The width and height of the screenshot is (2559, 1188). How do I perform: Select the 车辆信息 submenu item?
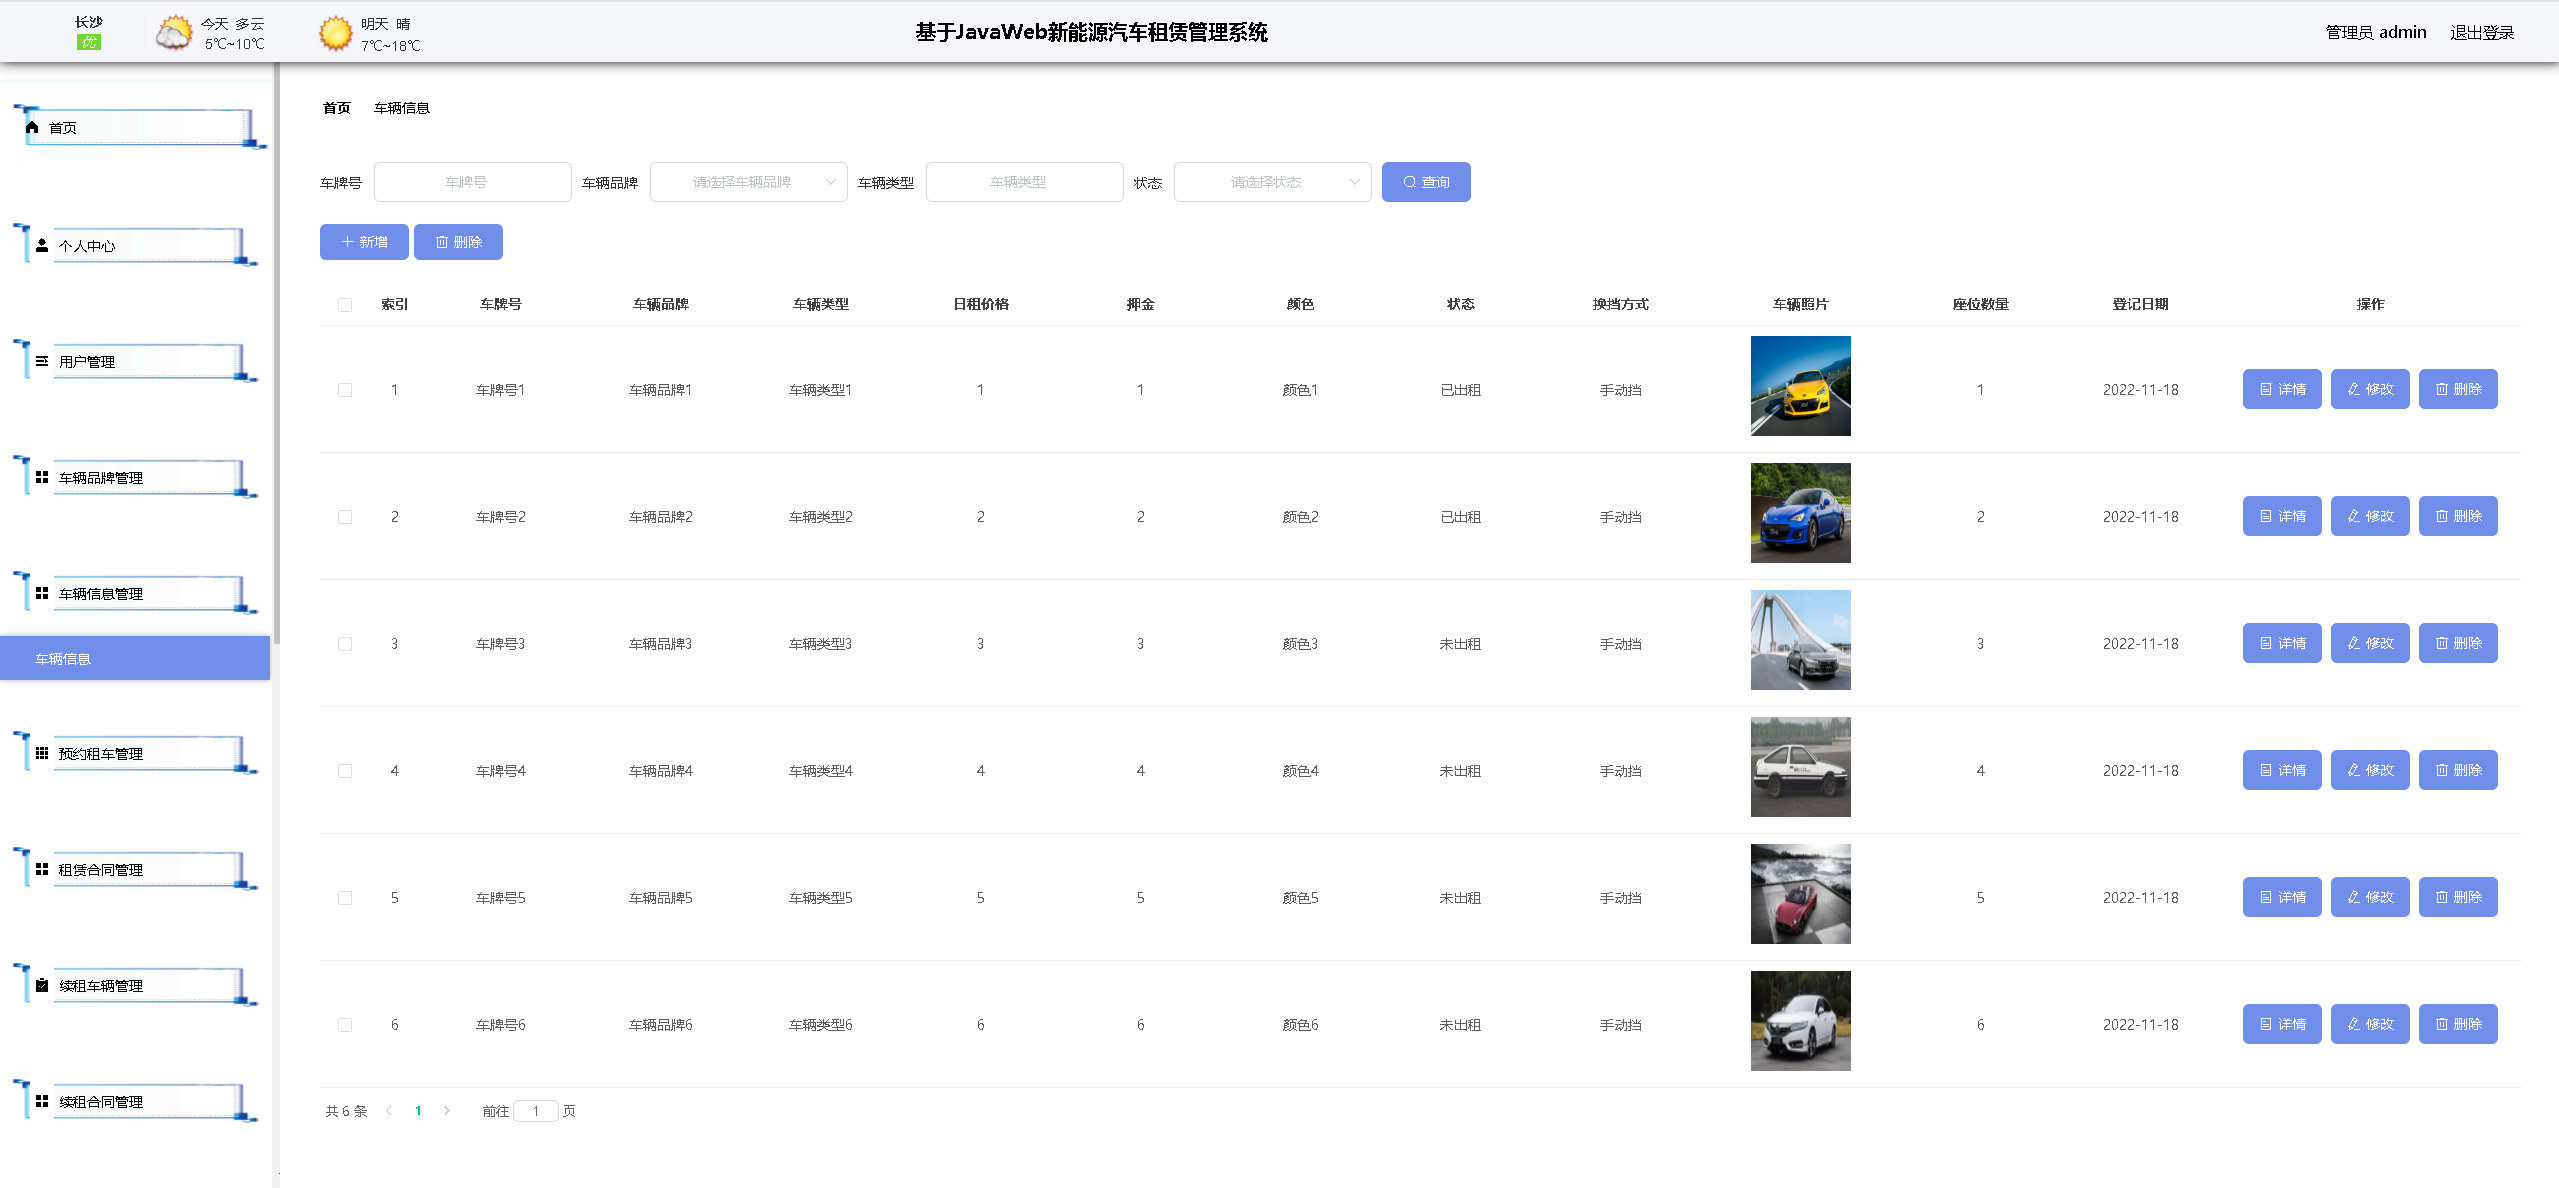135,658
